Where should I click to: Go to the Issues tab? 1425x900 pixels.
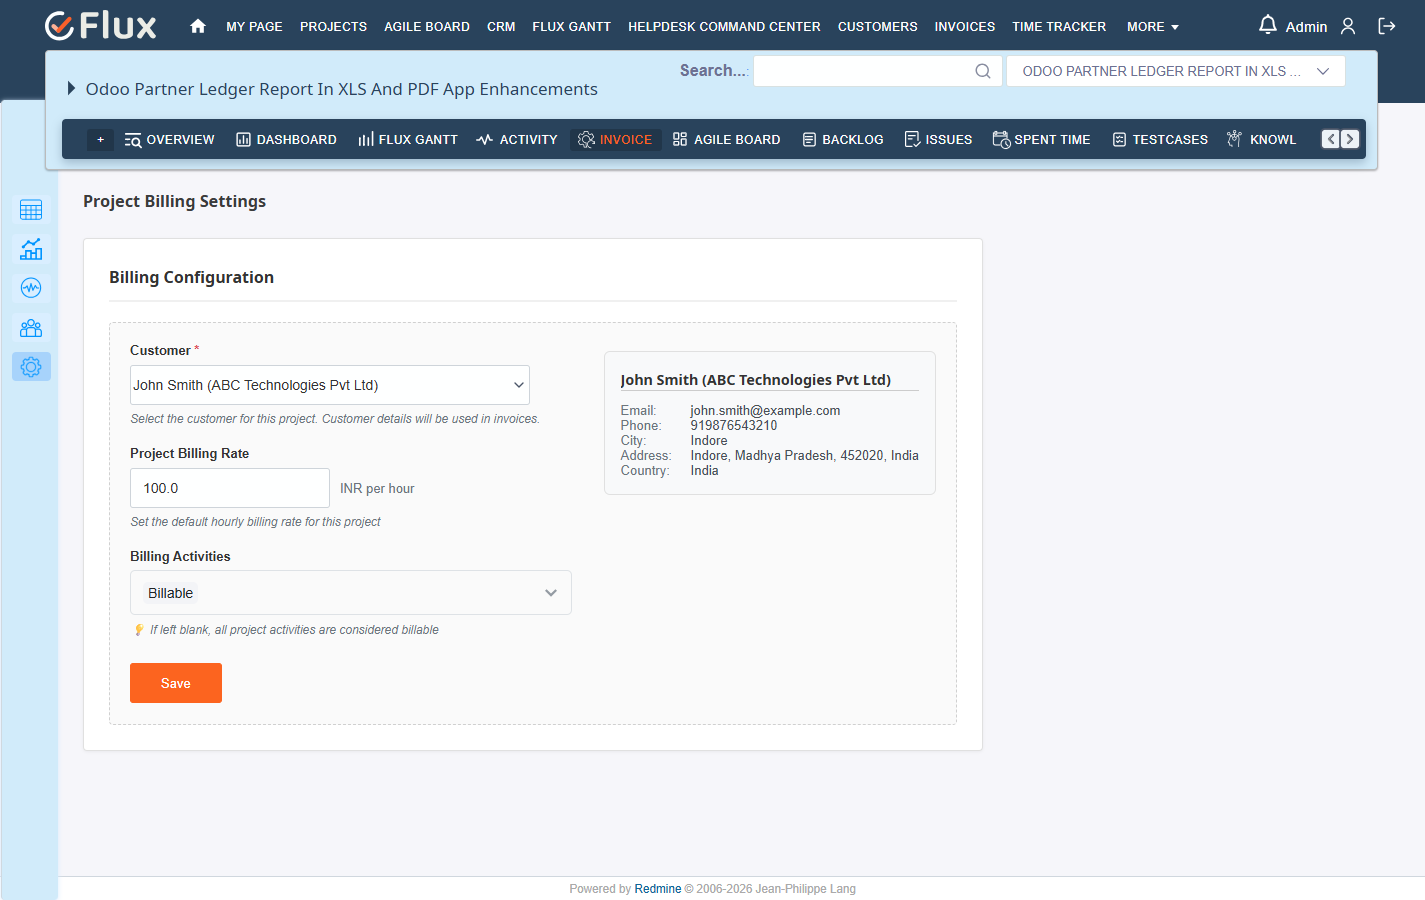(x=938, y=140)
